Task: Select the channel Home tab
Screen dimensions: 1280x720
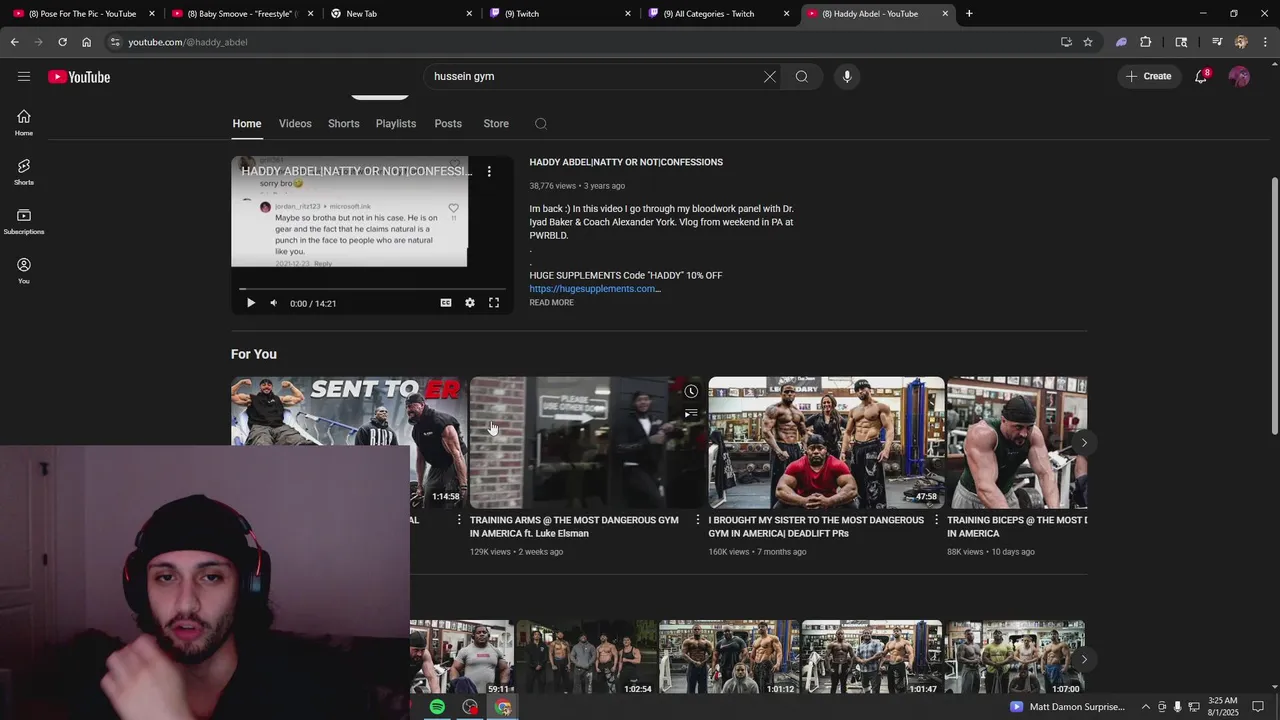Action: pyautogui.click(x=247, y=124)
